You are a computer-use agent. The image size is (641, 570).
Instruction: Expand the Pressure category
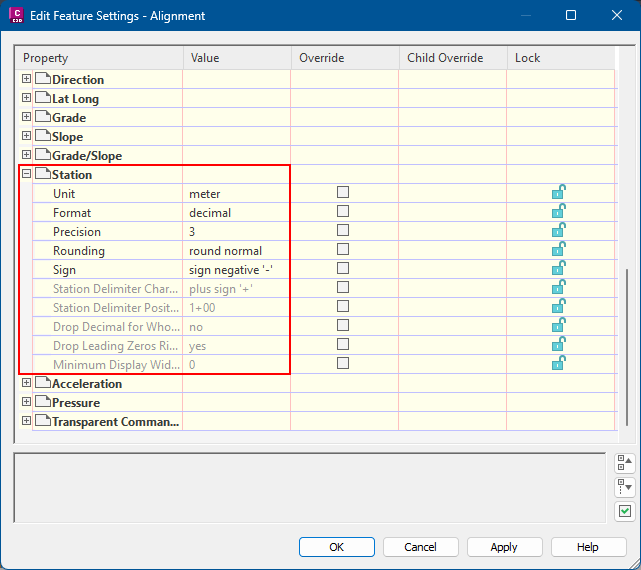point(26,402)
